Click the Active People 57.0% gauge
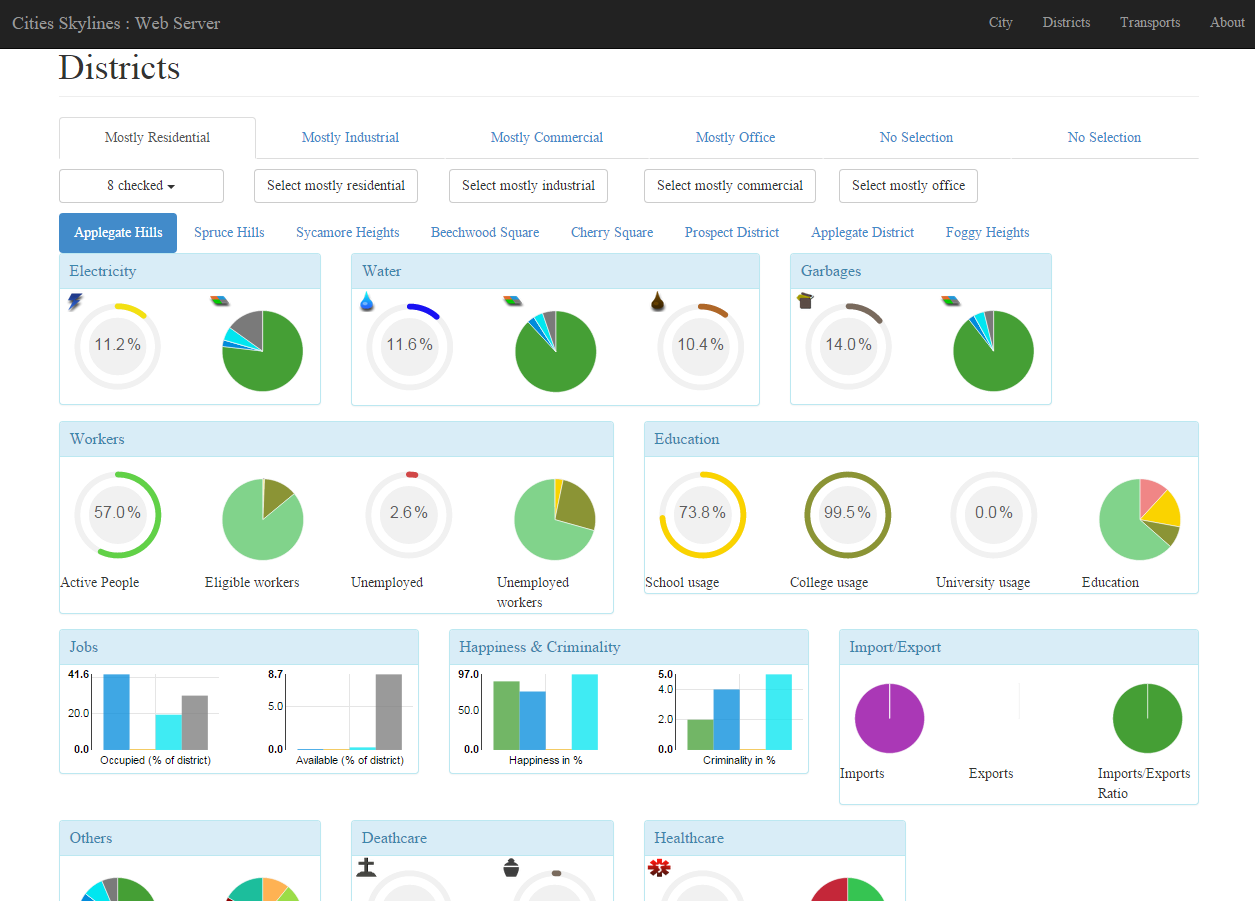This screenshot has width=1255, height=901. click(118, 514)
